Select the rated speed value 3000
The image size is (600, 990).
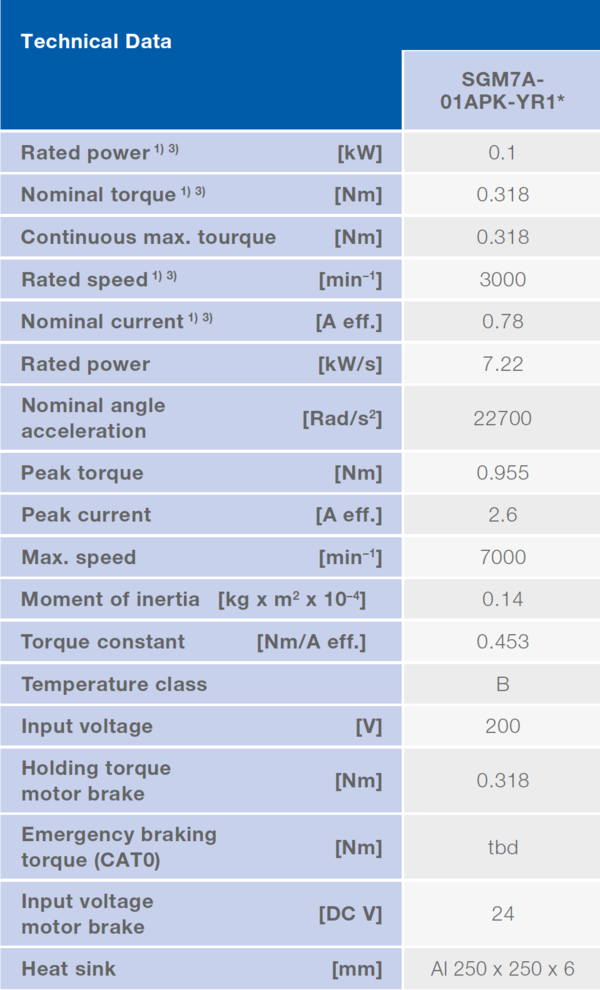[502, 279]
